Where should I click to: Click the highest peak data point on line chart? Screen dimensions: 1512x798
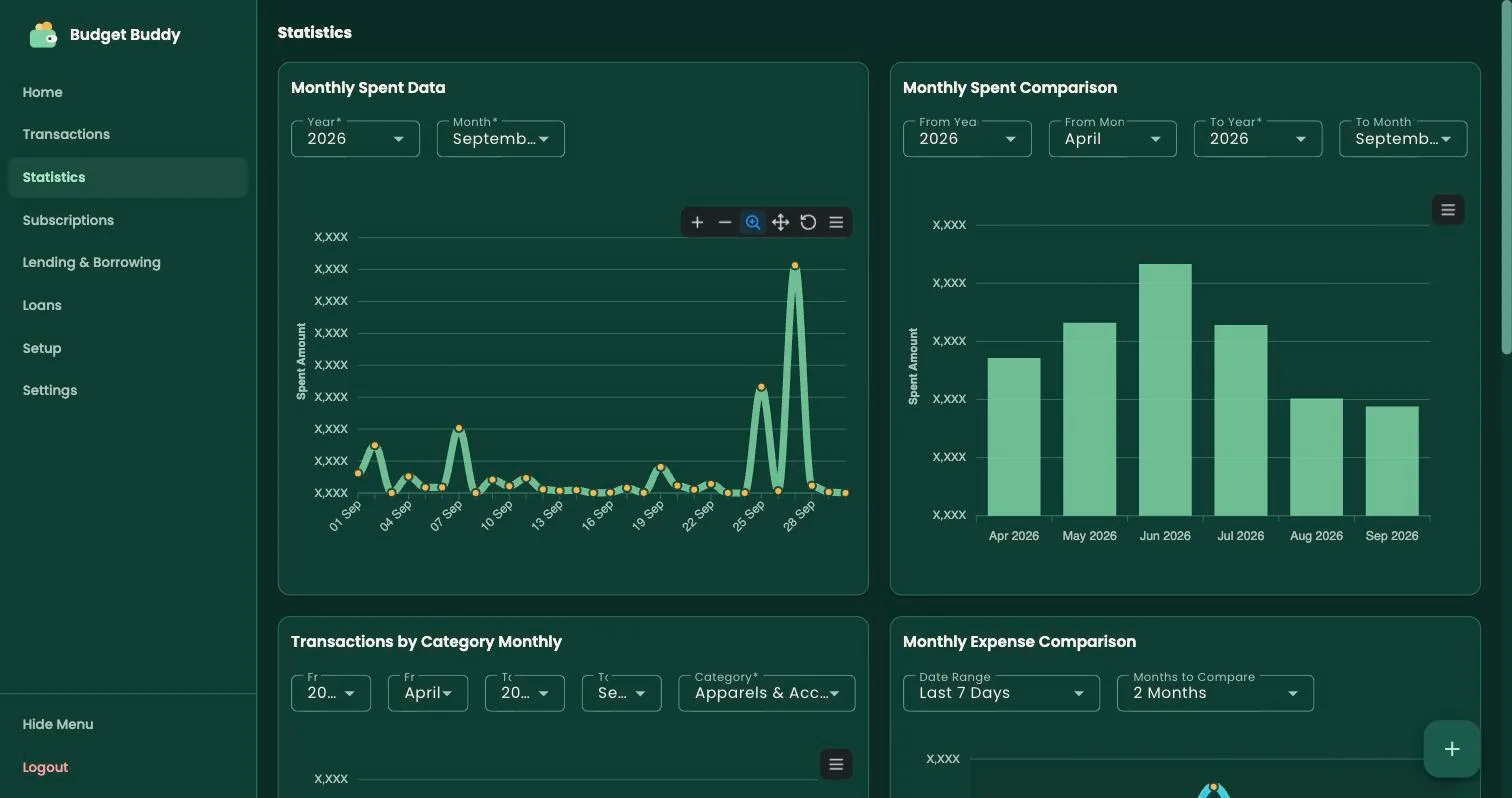point(795,265)
